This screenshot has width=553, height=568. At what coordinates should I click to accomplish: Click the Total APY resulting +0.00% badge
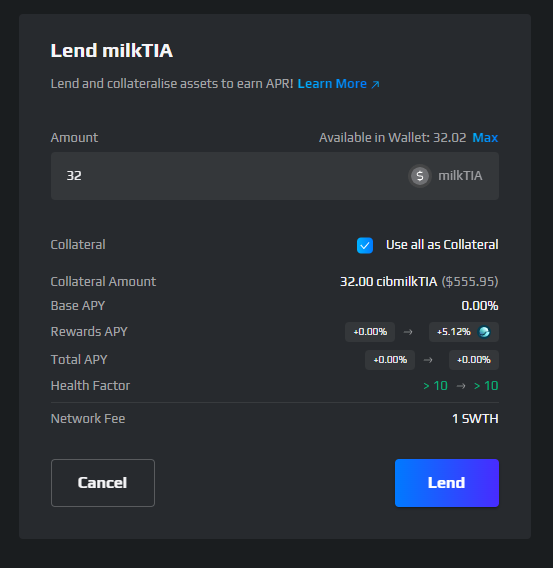click(474, 360)
